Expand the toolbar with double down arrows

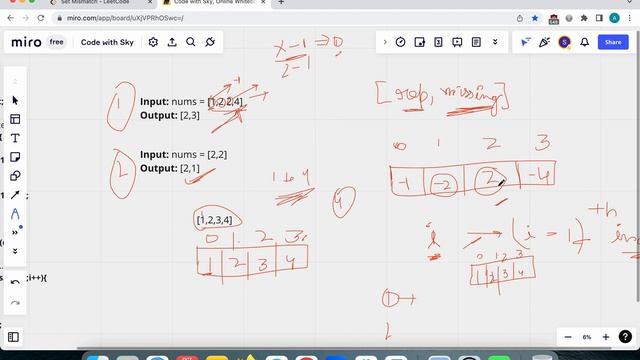pos(15,251)
